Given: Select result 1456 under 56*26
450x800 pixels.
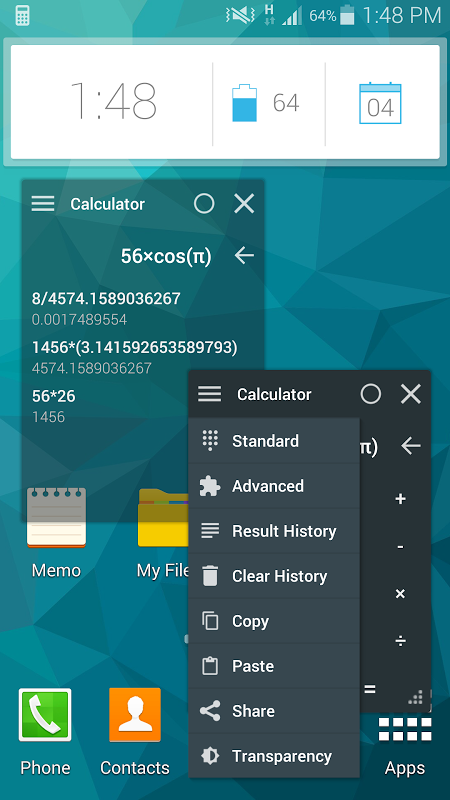Looking at the screenshot, I should [48, 417].
